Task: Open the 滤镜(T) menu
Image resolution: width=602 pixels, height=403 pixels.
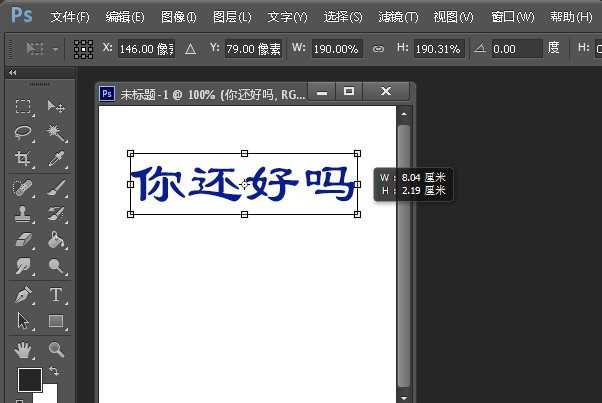Action: (x=398, y=17)
